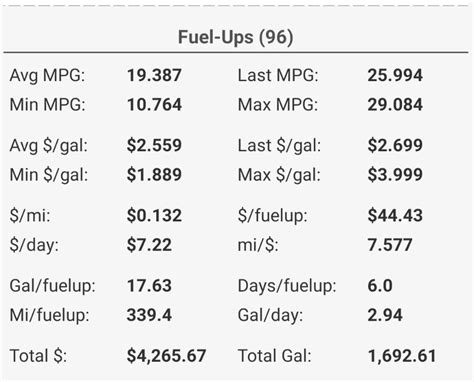Select the mi/$ value 7.577

pyautogui.click(x=390, y=245)
